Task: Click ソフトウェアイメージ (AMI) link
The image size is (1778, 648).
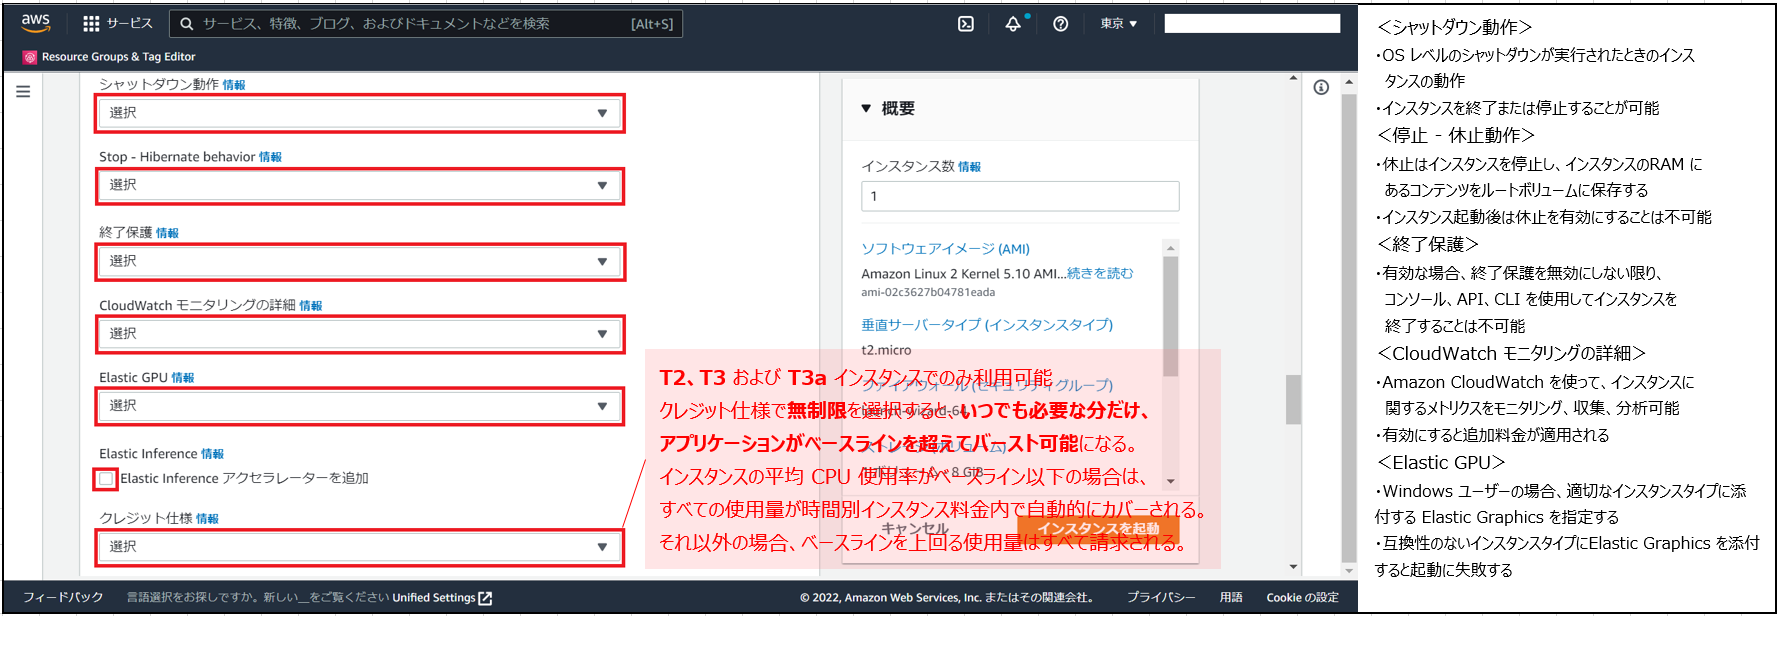Action: (945, 249)
